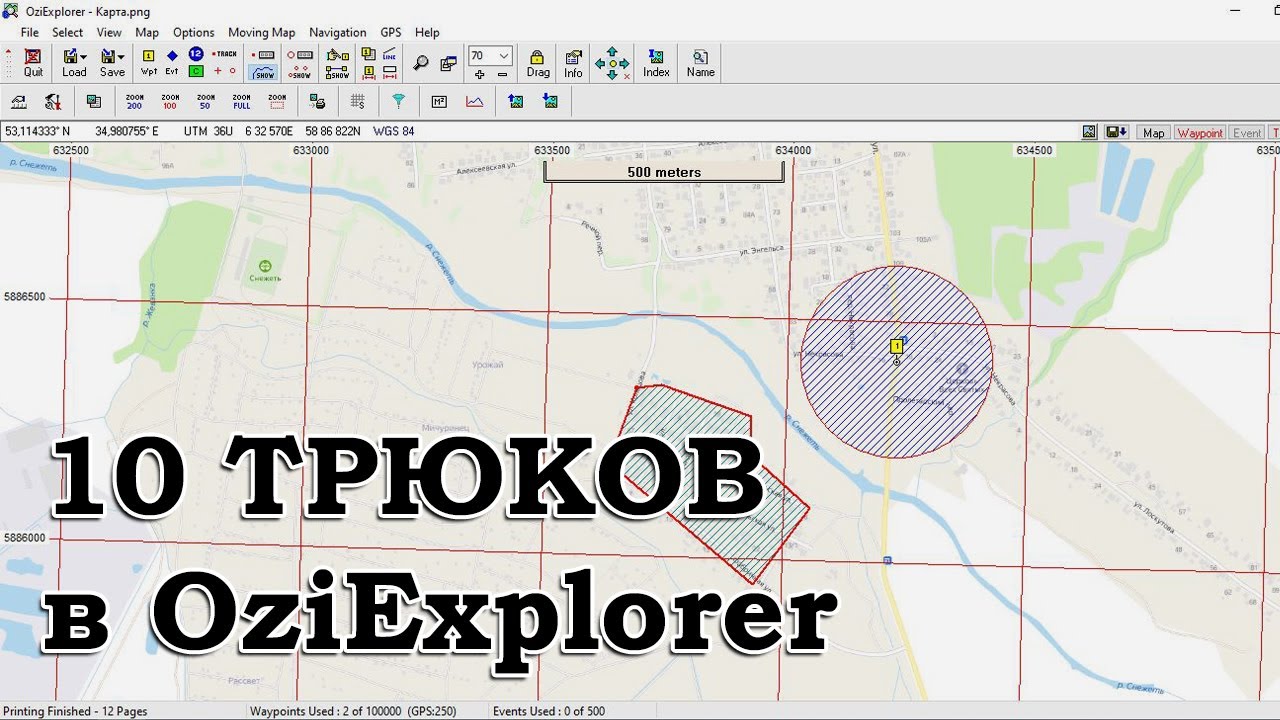This screenshot has height=720, width=1280.
Task: Click the Name search button
Action: pos(700,62)
